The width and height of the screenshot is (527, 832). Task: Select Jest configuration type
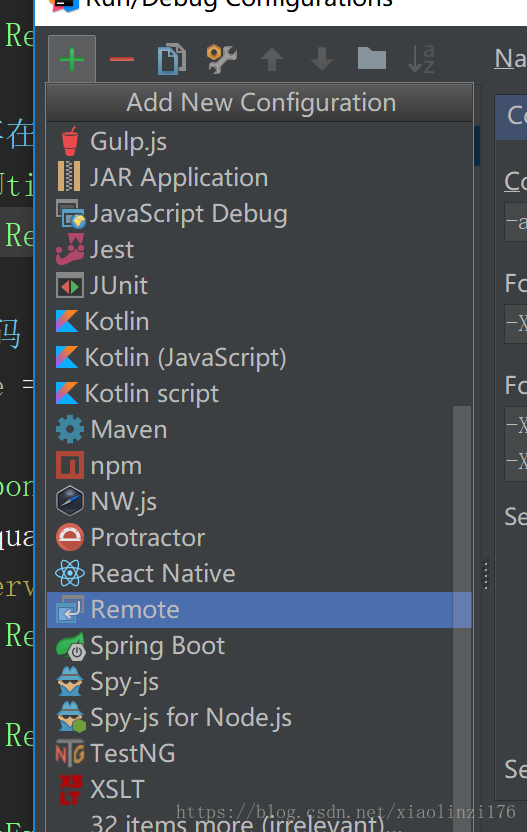click(259, 249)
